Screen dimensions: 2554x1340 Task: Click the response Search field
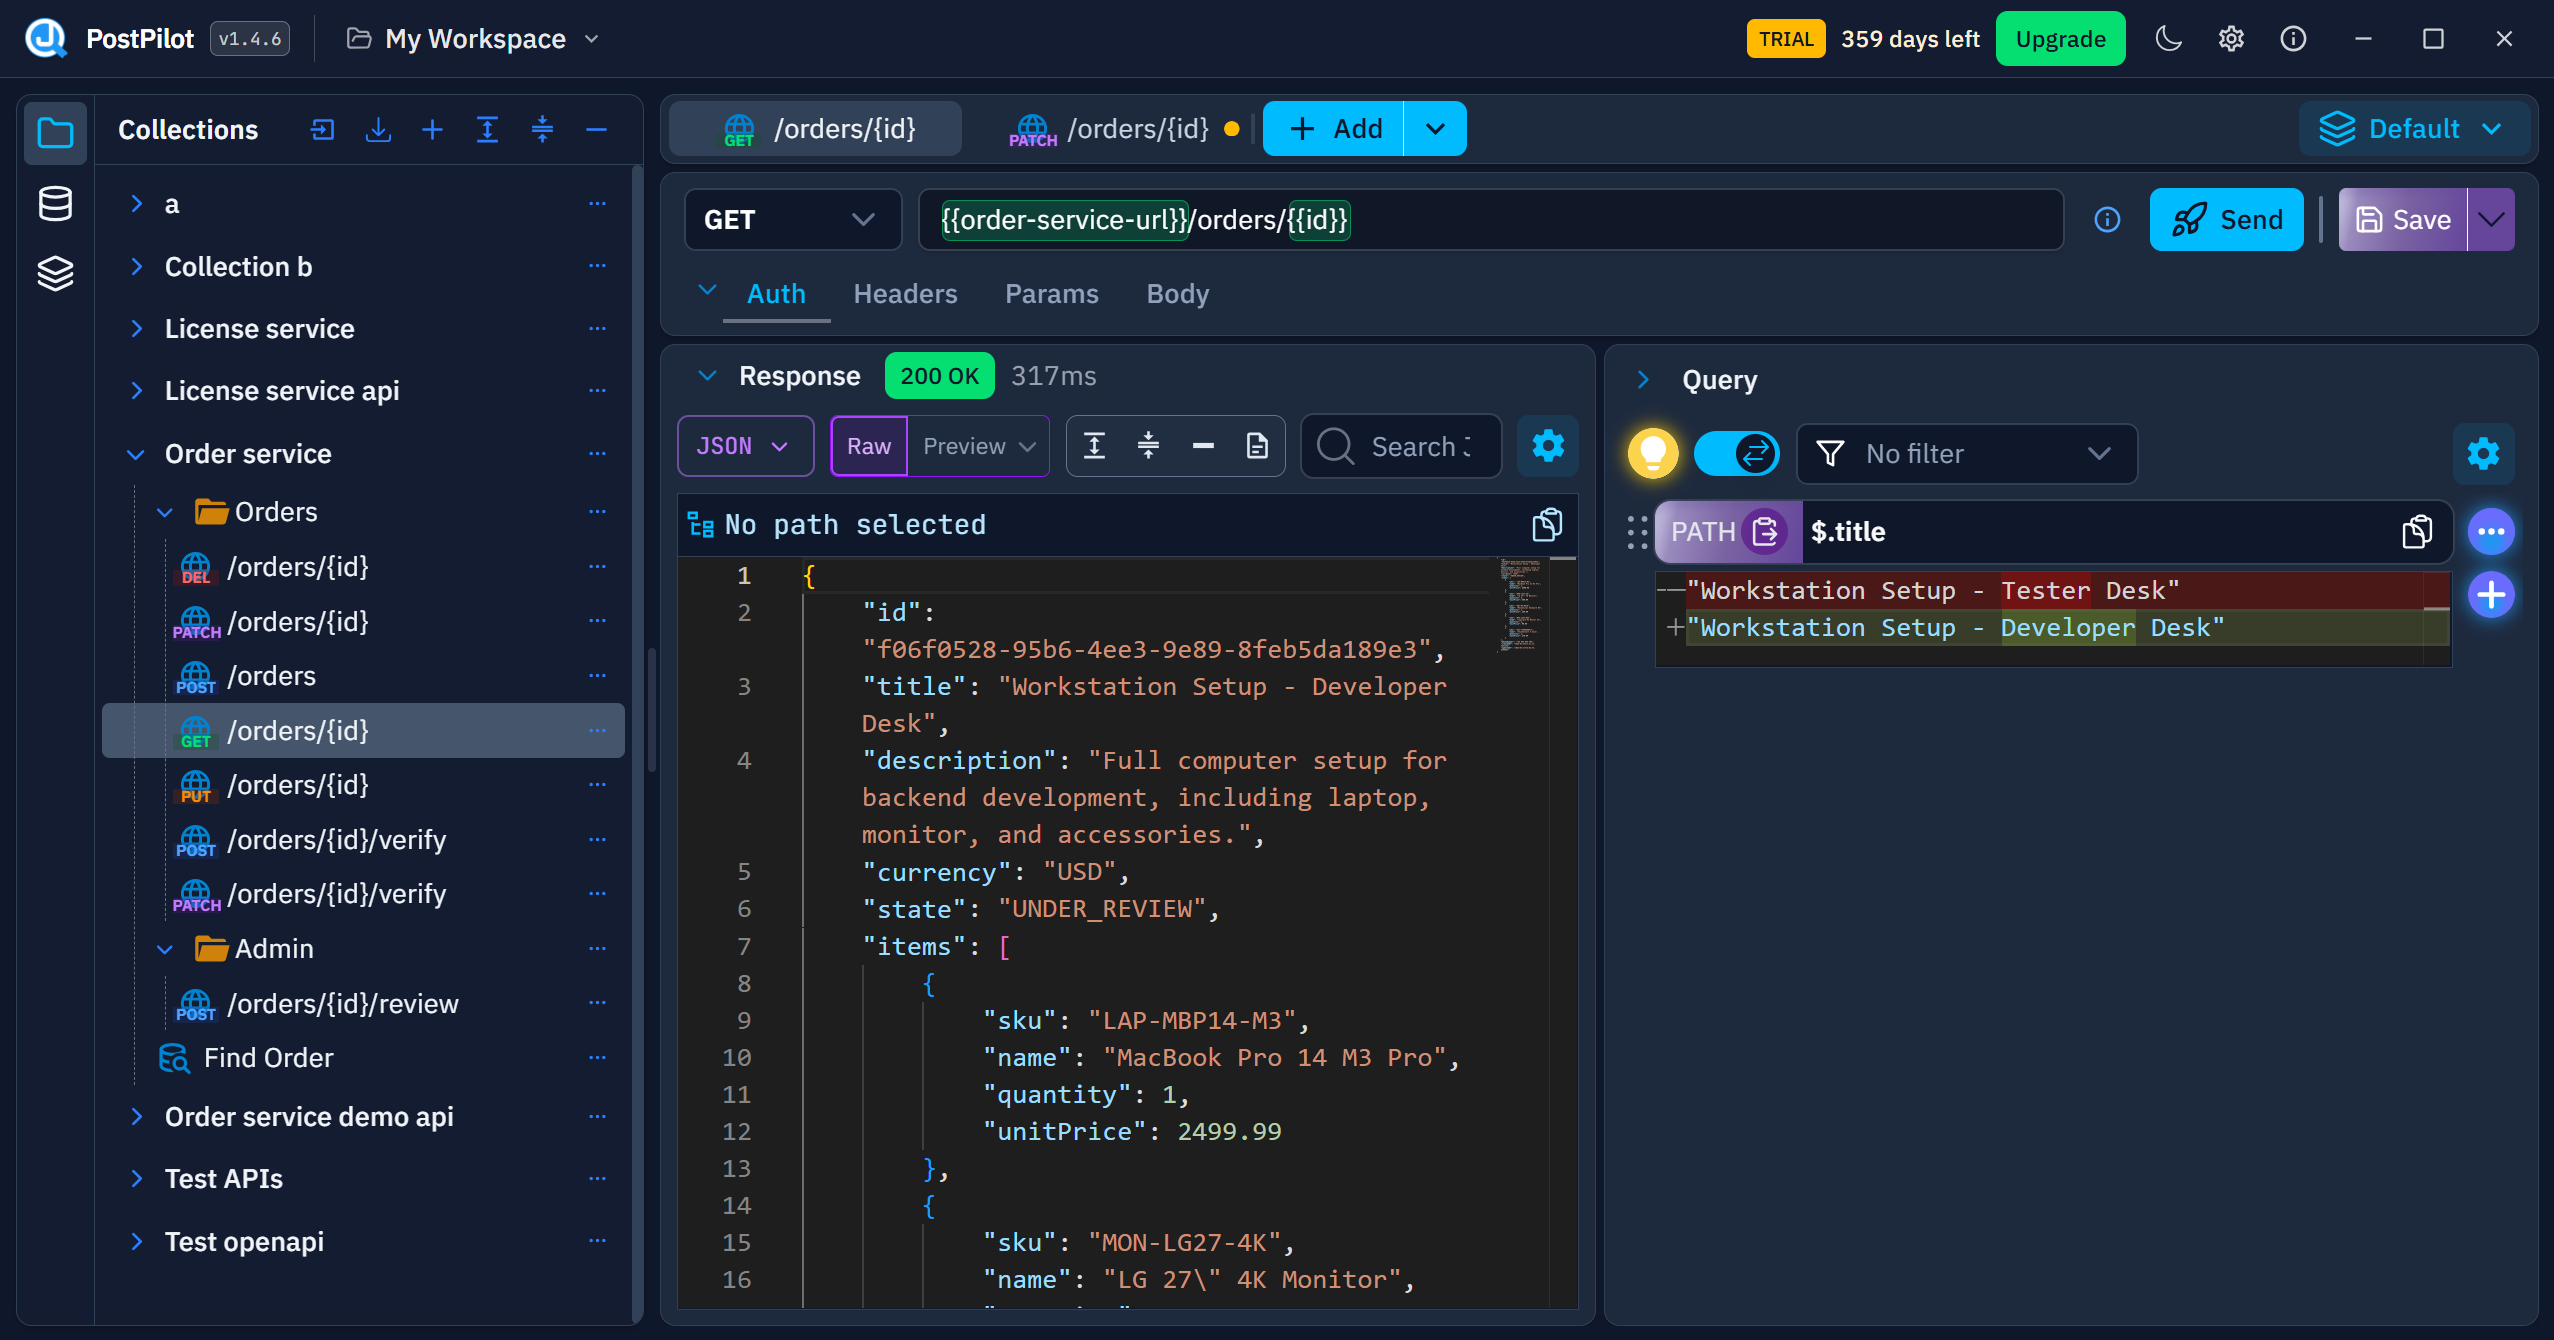(1401, 446)
